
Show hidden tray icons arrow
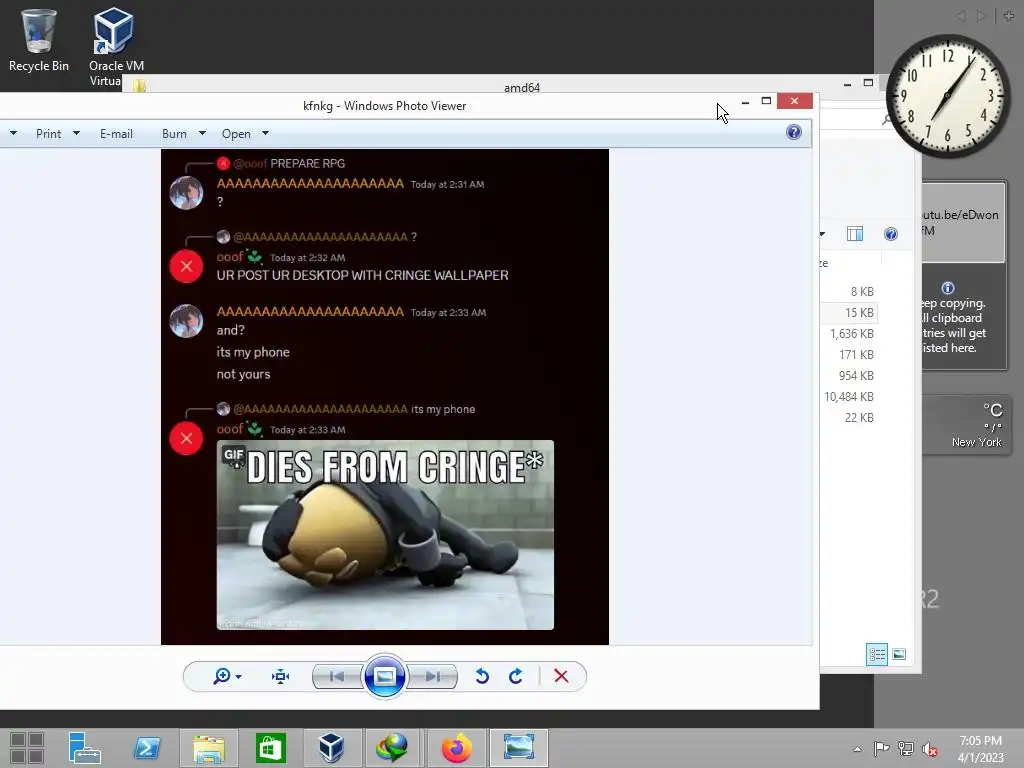857,749
